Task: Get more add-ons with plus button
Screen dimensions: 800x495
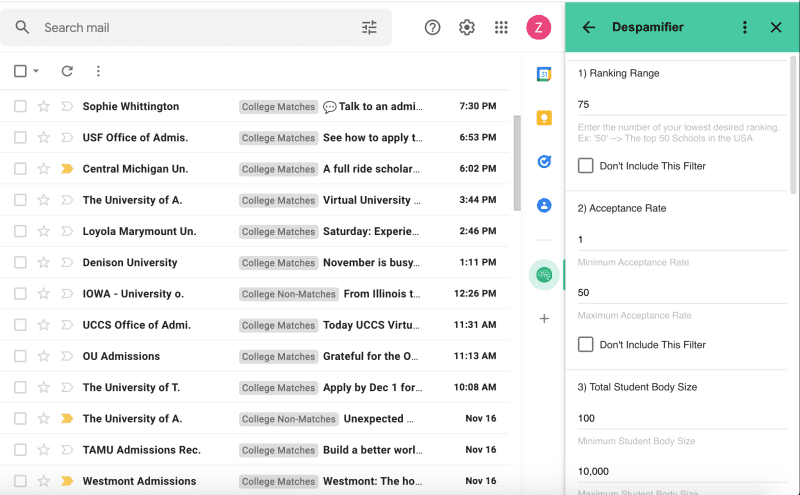Action: 544,319
